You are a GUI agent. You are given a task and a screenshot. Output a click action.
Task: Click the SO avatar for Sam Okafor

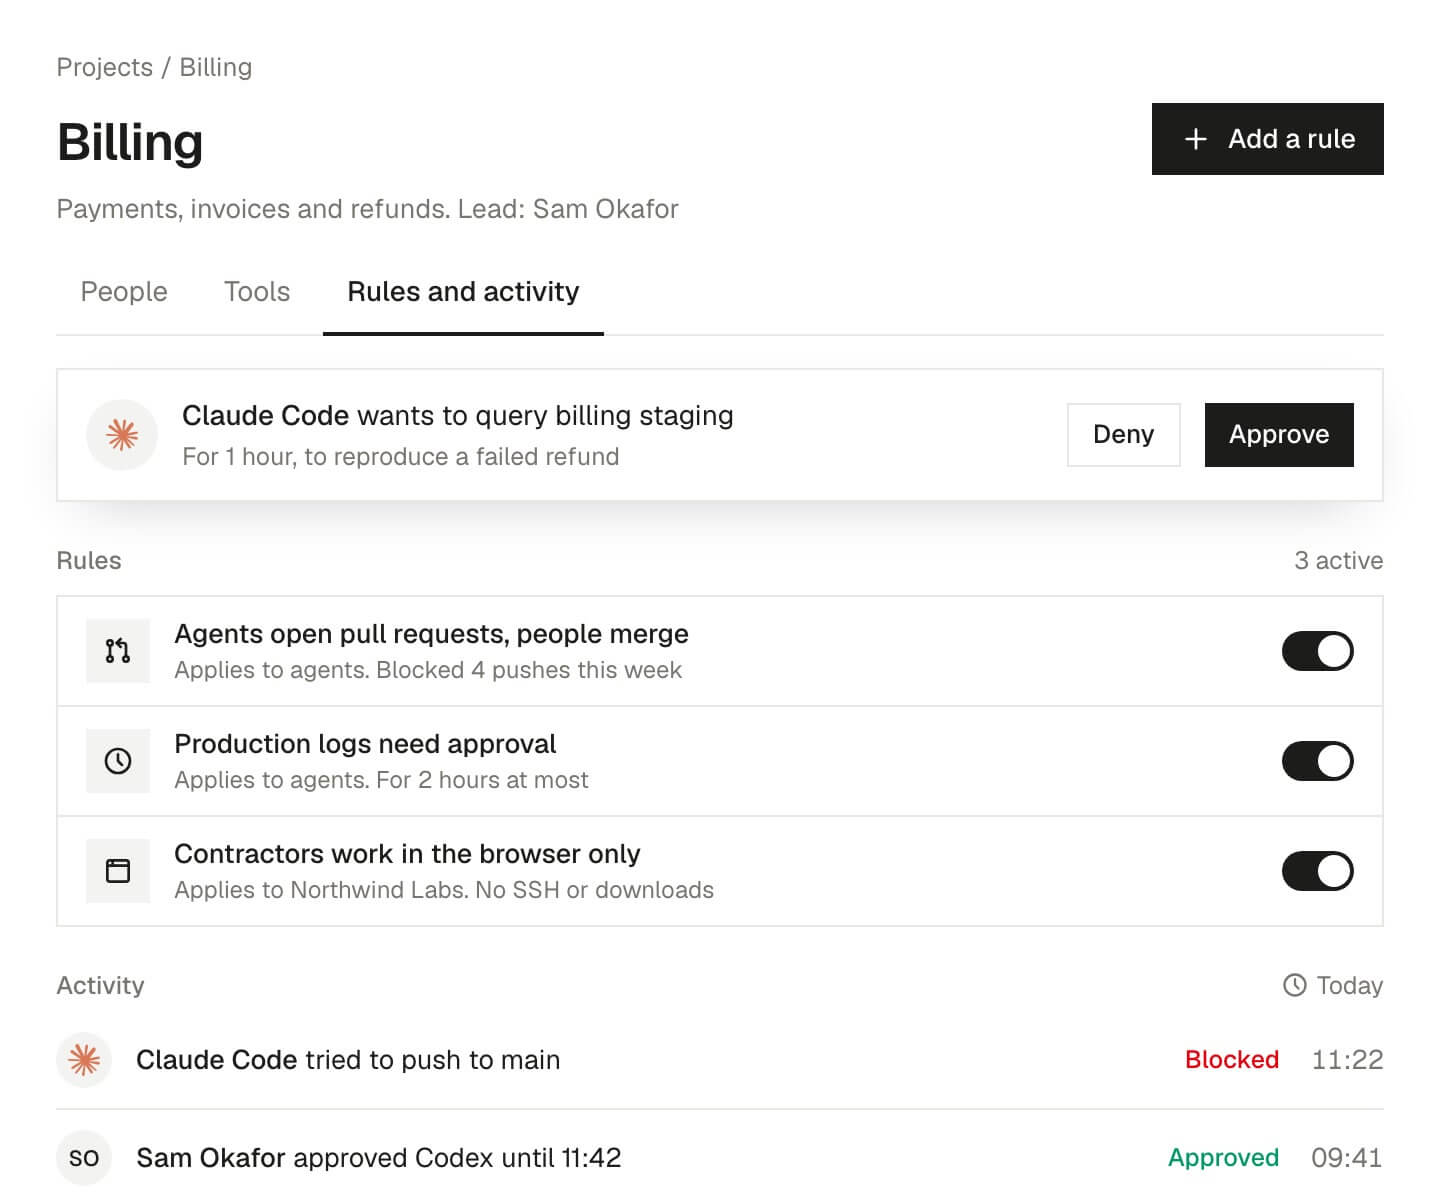pos(84,1158)
